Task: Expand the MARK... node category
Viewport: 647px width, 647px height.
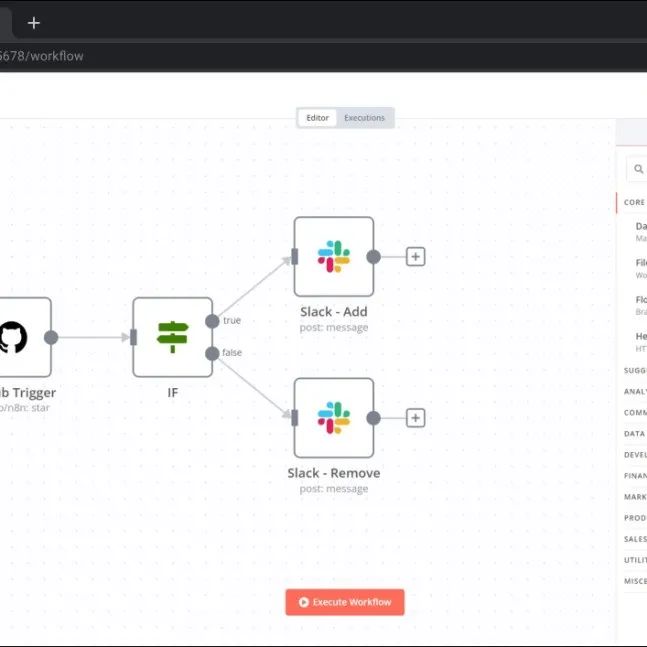Action: (635, 497)
